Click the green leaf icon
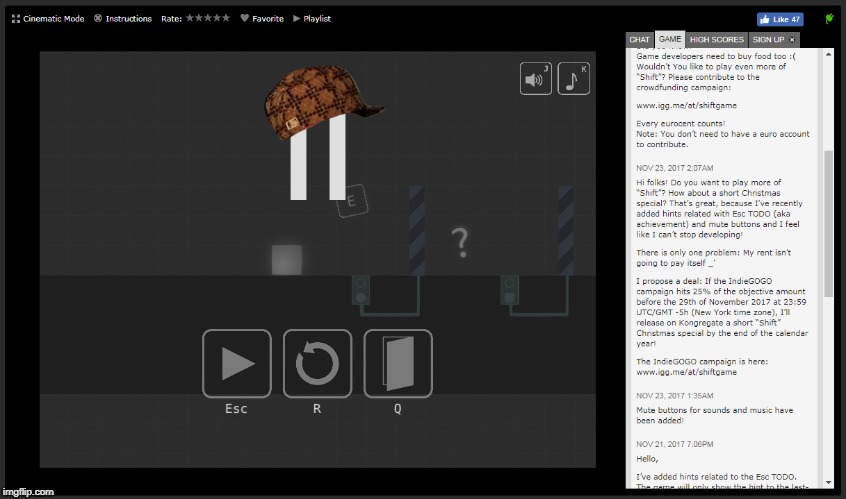The width and height of the screenshot is (846, 499). 828,18
